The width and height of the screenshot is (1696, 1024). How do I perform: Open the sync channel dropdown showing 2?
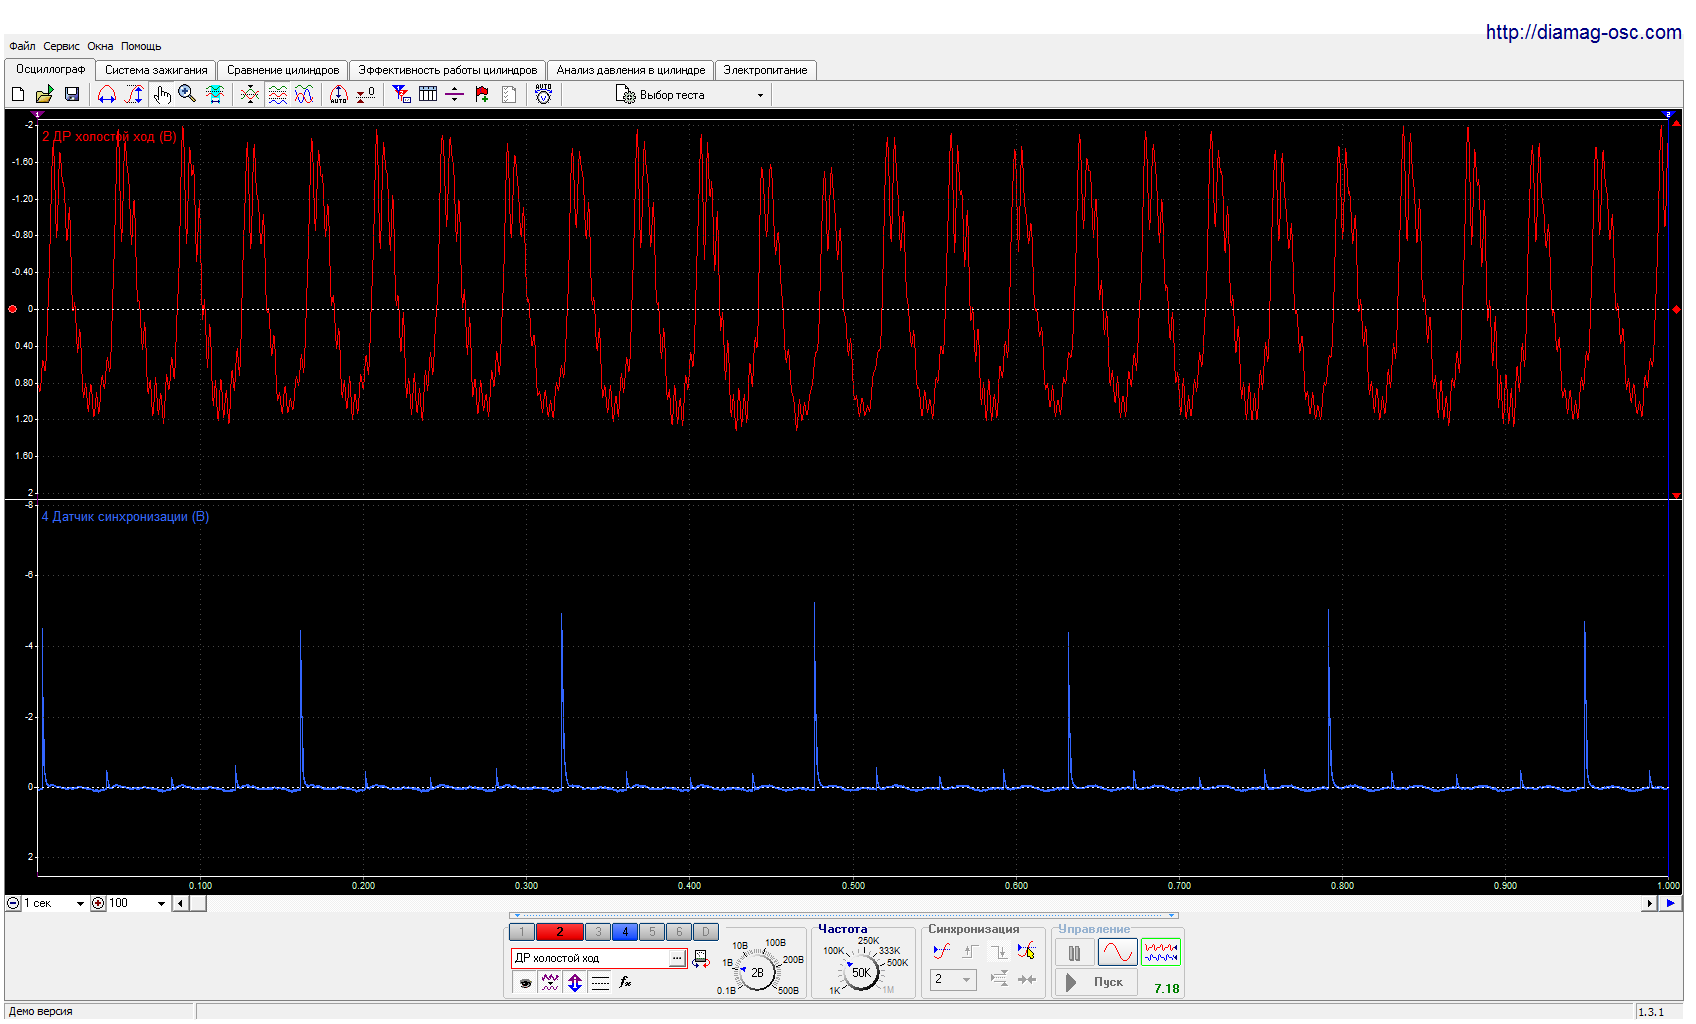(953, 979)
